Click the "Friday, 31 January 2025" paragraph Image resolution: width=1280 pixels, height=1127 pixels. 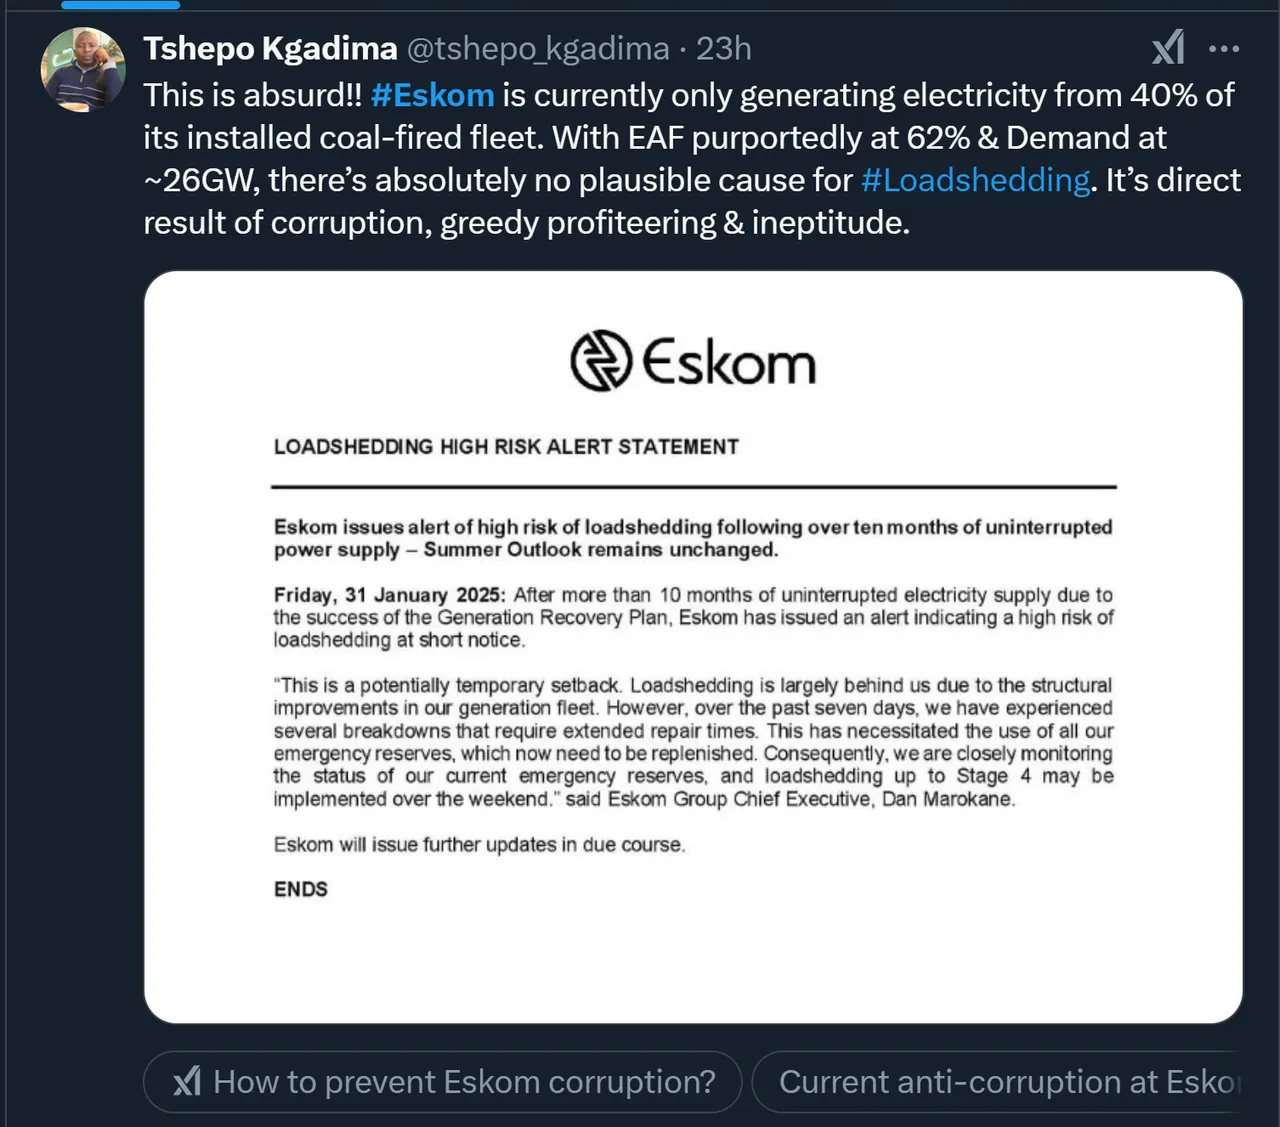click(x=693, y=617)
